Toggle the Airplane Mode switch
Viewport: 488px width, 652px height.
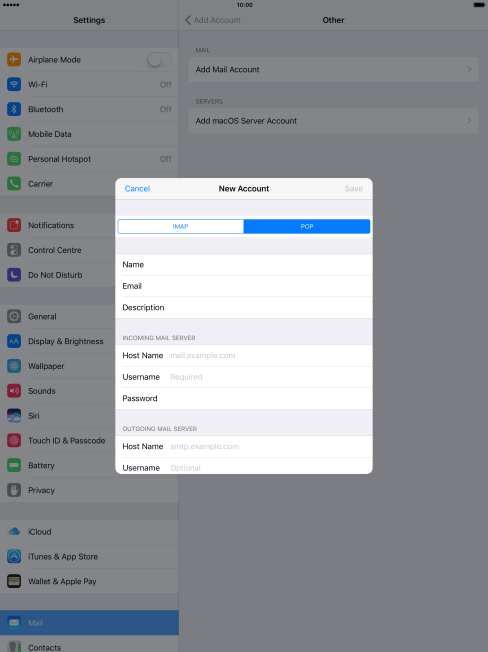point(159,60)
